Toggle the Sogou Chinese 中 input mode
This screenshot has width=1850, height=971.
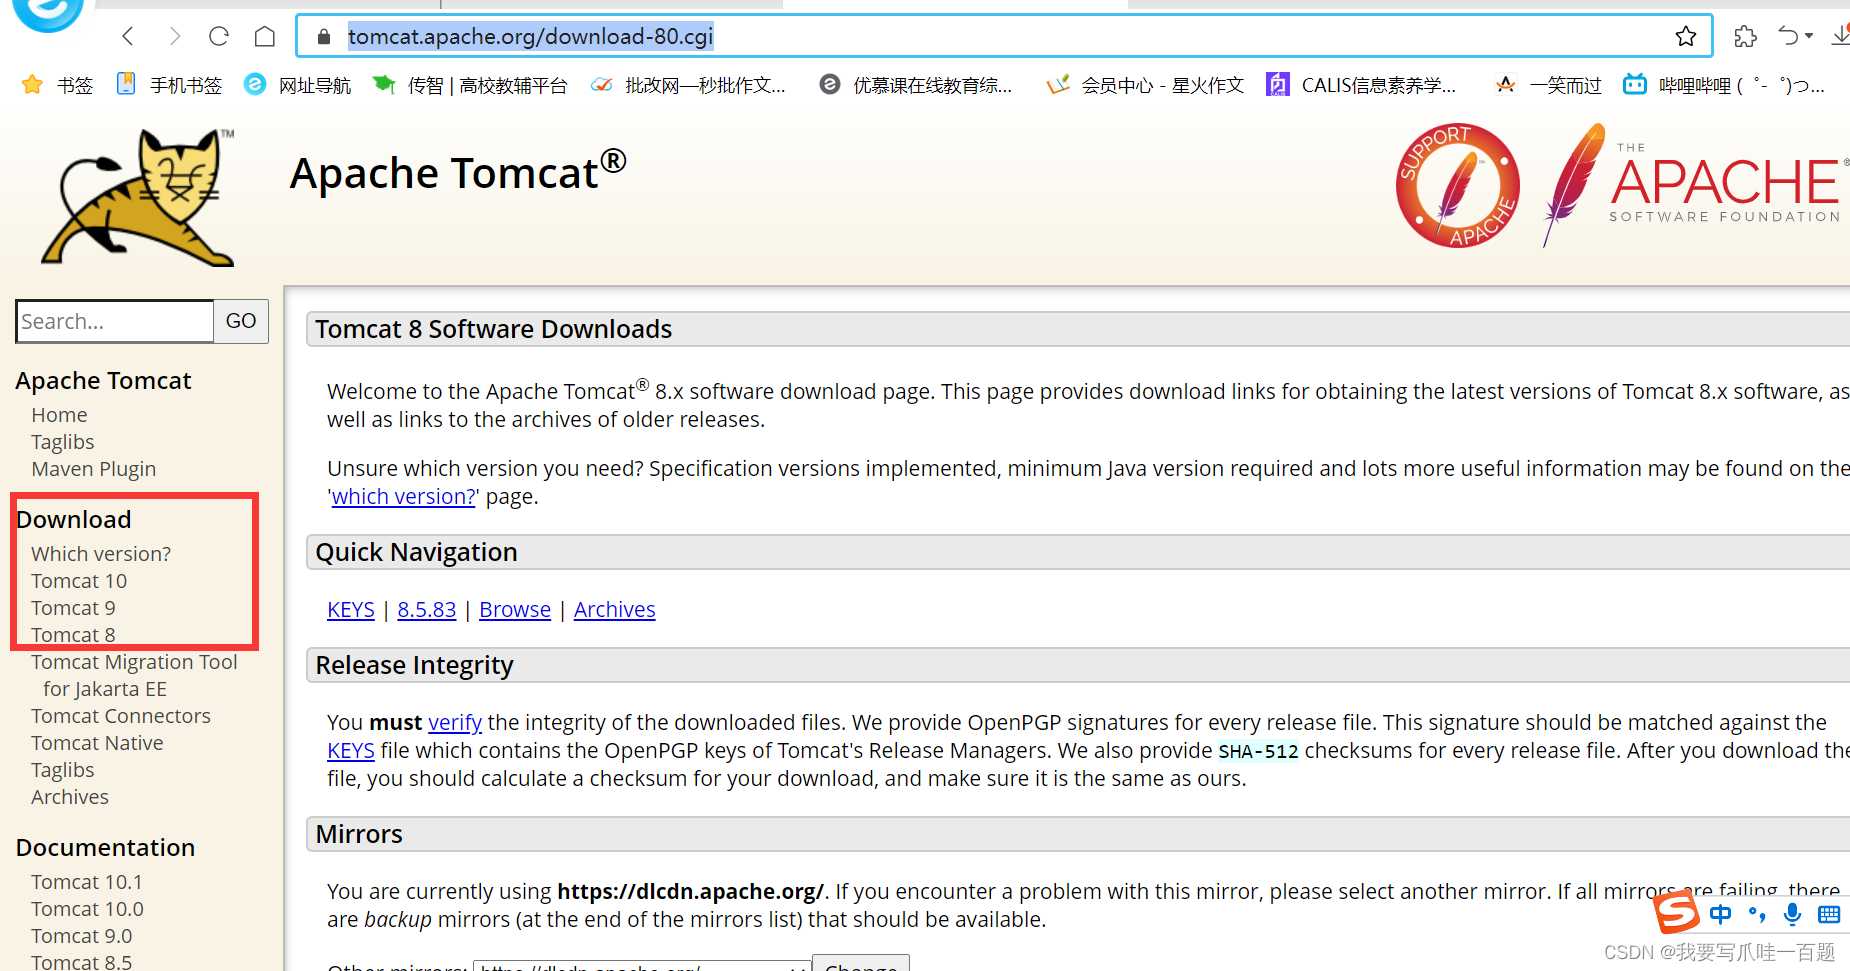pyautogui.click(x=1720, y=914)
